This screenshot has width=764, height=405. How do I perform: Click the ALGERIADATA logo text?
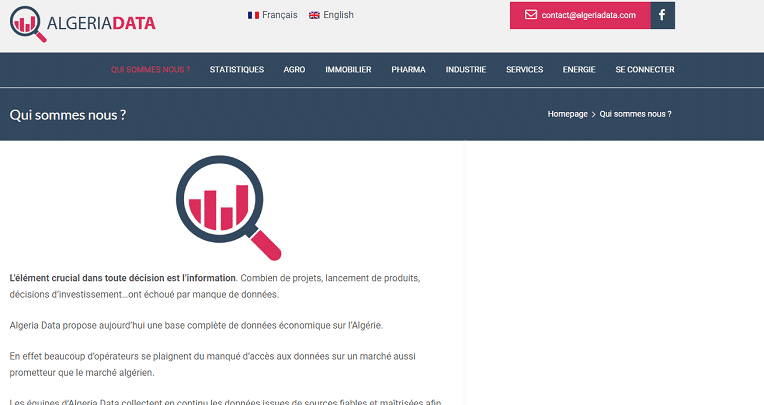(x=100, y=22)
